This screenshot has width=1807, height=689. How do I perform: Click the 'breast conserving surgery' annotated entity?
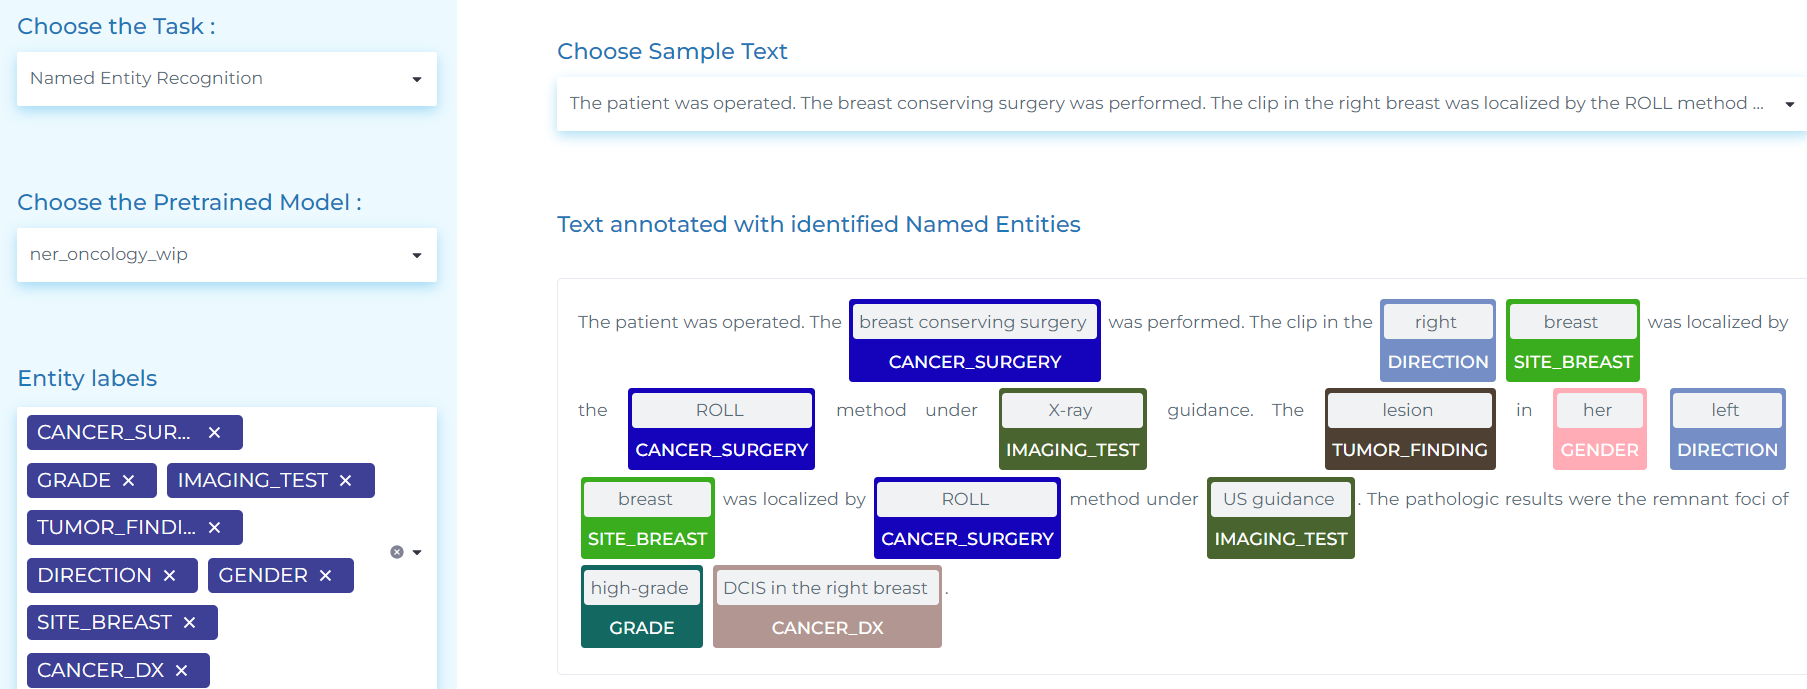(x=973, y=323)
